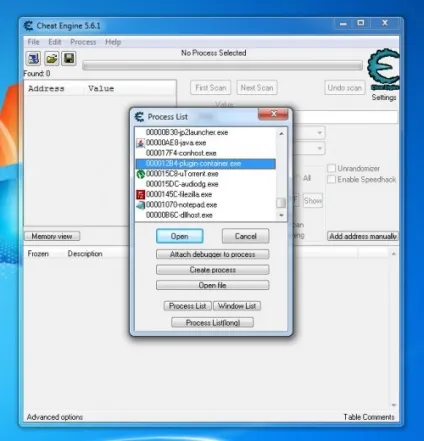Click the java.exe process icon
The image size is (424, 441).
(x=141, y=143)
